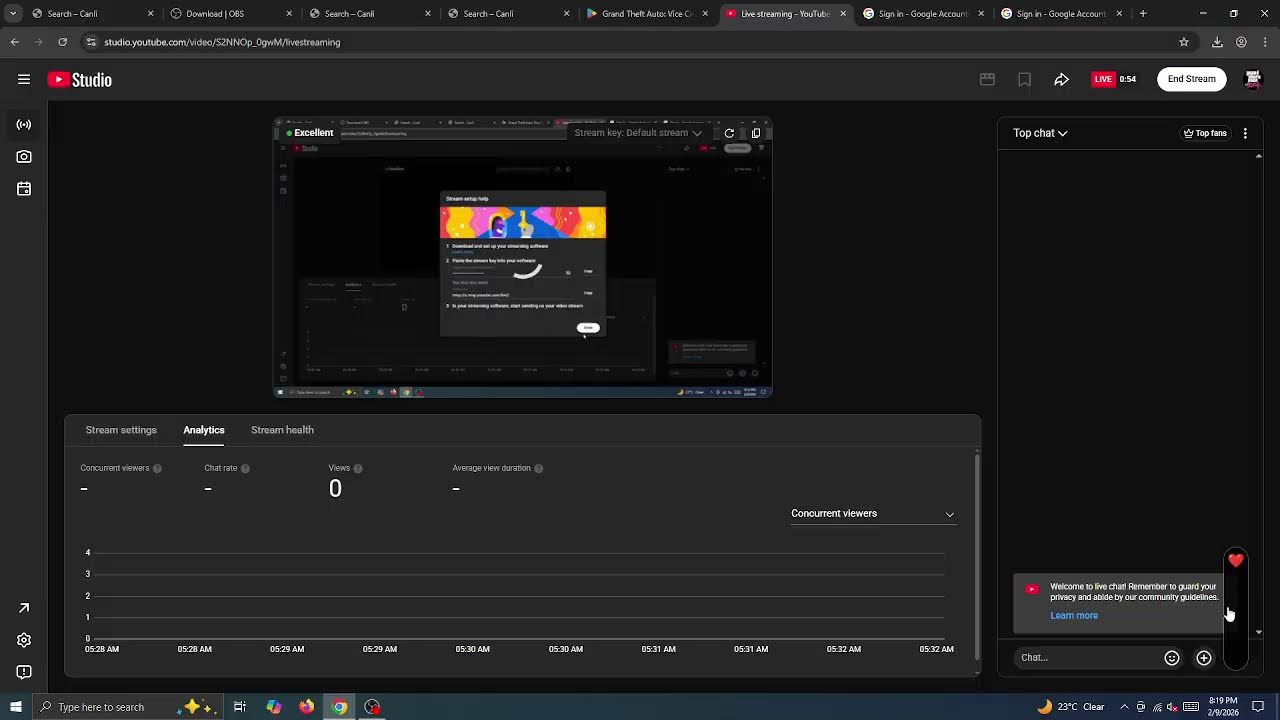Open OBS Studio from the taskbar
The width and height of the screenshot is (1280, 720).
point(372,707)
